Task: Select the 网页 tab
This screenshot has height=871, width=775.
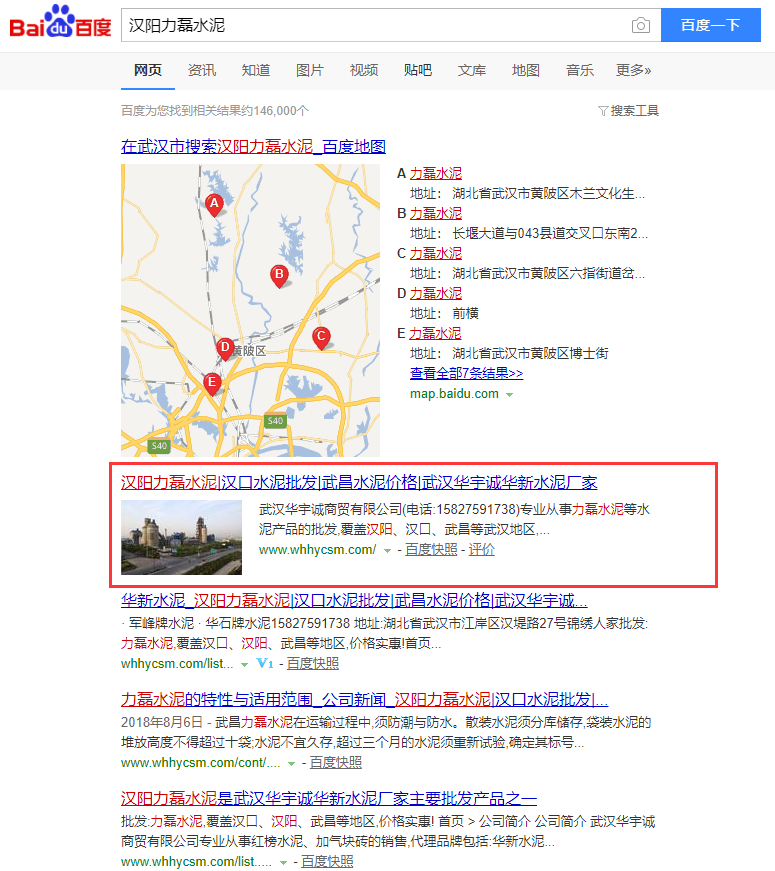Action: pyautogui.click(x=148, y=71)
